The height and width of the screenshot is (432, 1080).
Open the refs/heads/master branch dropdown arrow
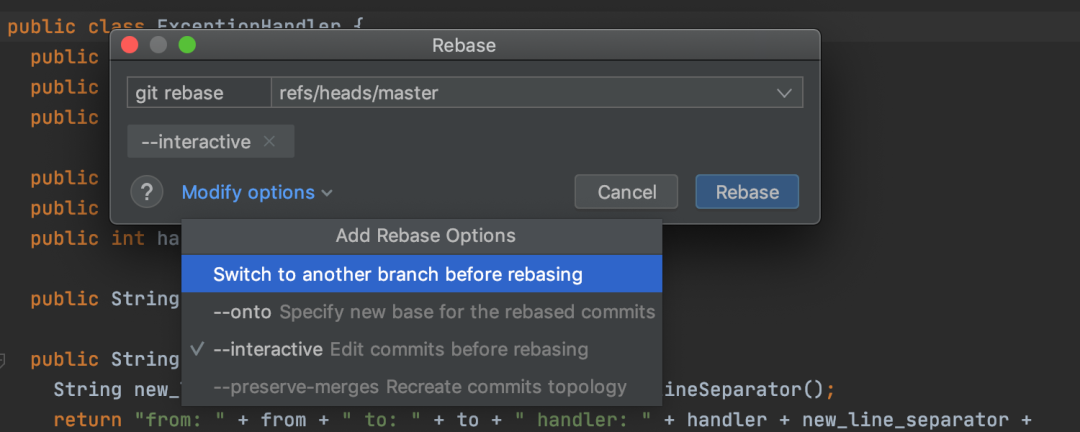click(784, 93)
